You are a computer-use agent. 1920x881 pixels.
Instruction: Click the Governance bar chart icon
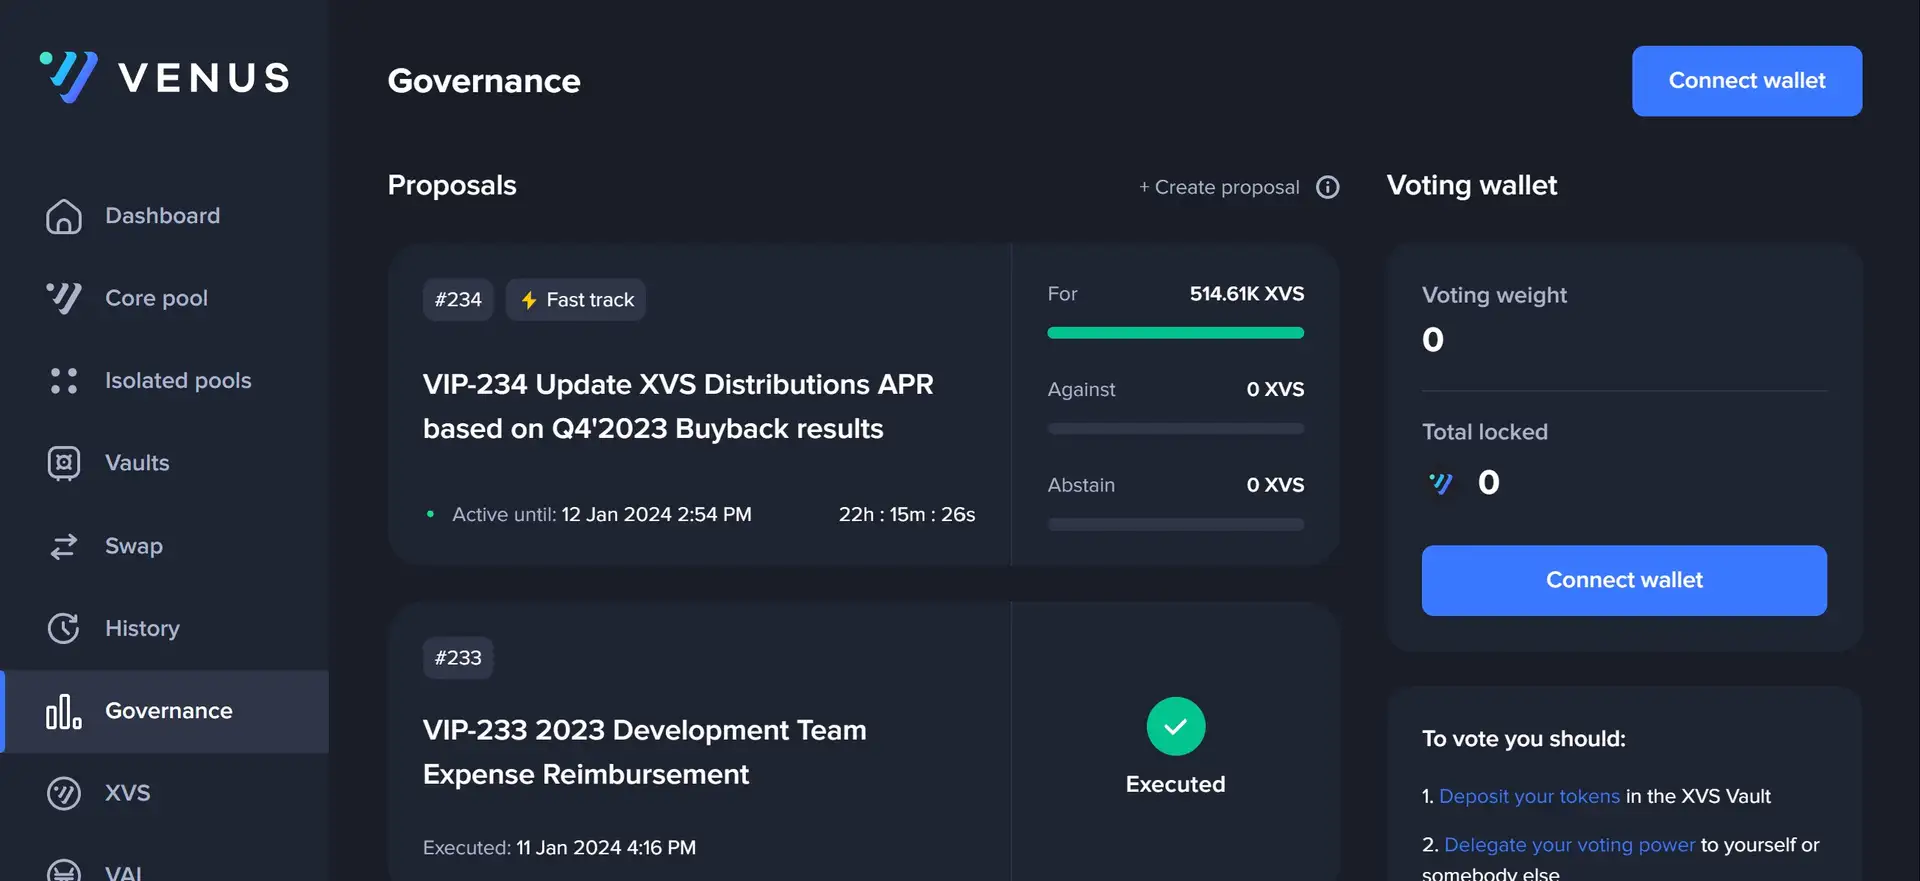pos(64,711)
